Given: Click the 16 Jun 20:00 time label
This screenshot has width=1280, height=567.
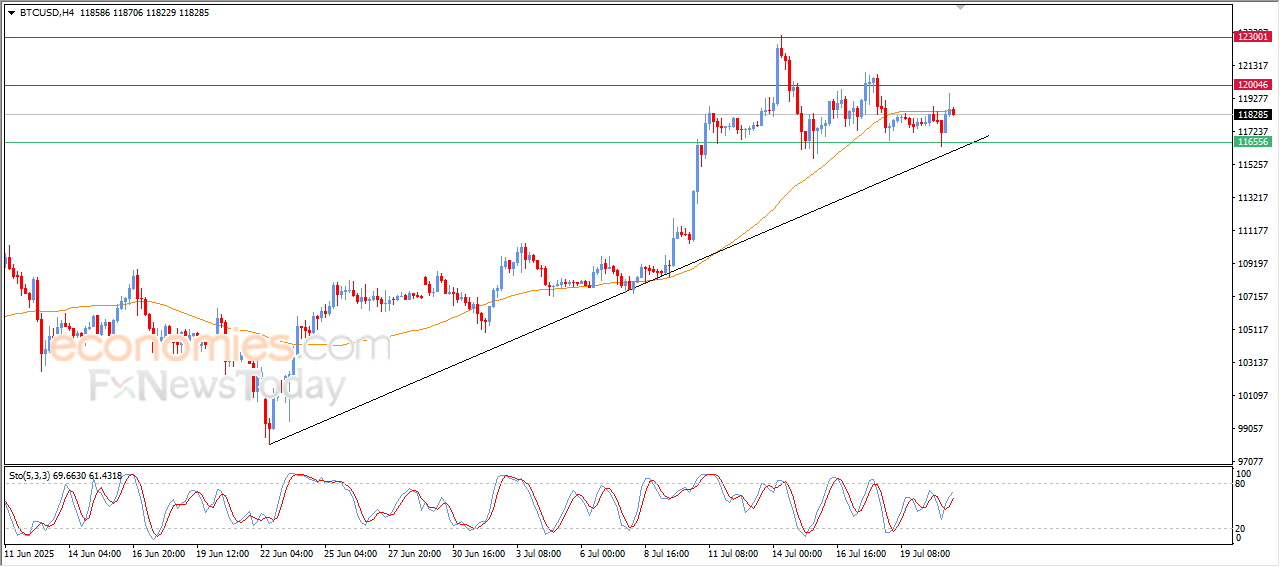Looking at the screenshot, I should [x=159, y=552].
